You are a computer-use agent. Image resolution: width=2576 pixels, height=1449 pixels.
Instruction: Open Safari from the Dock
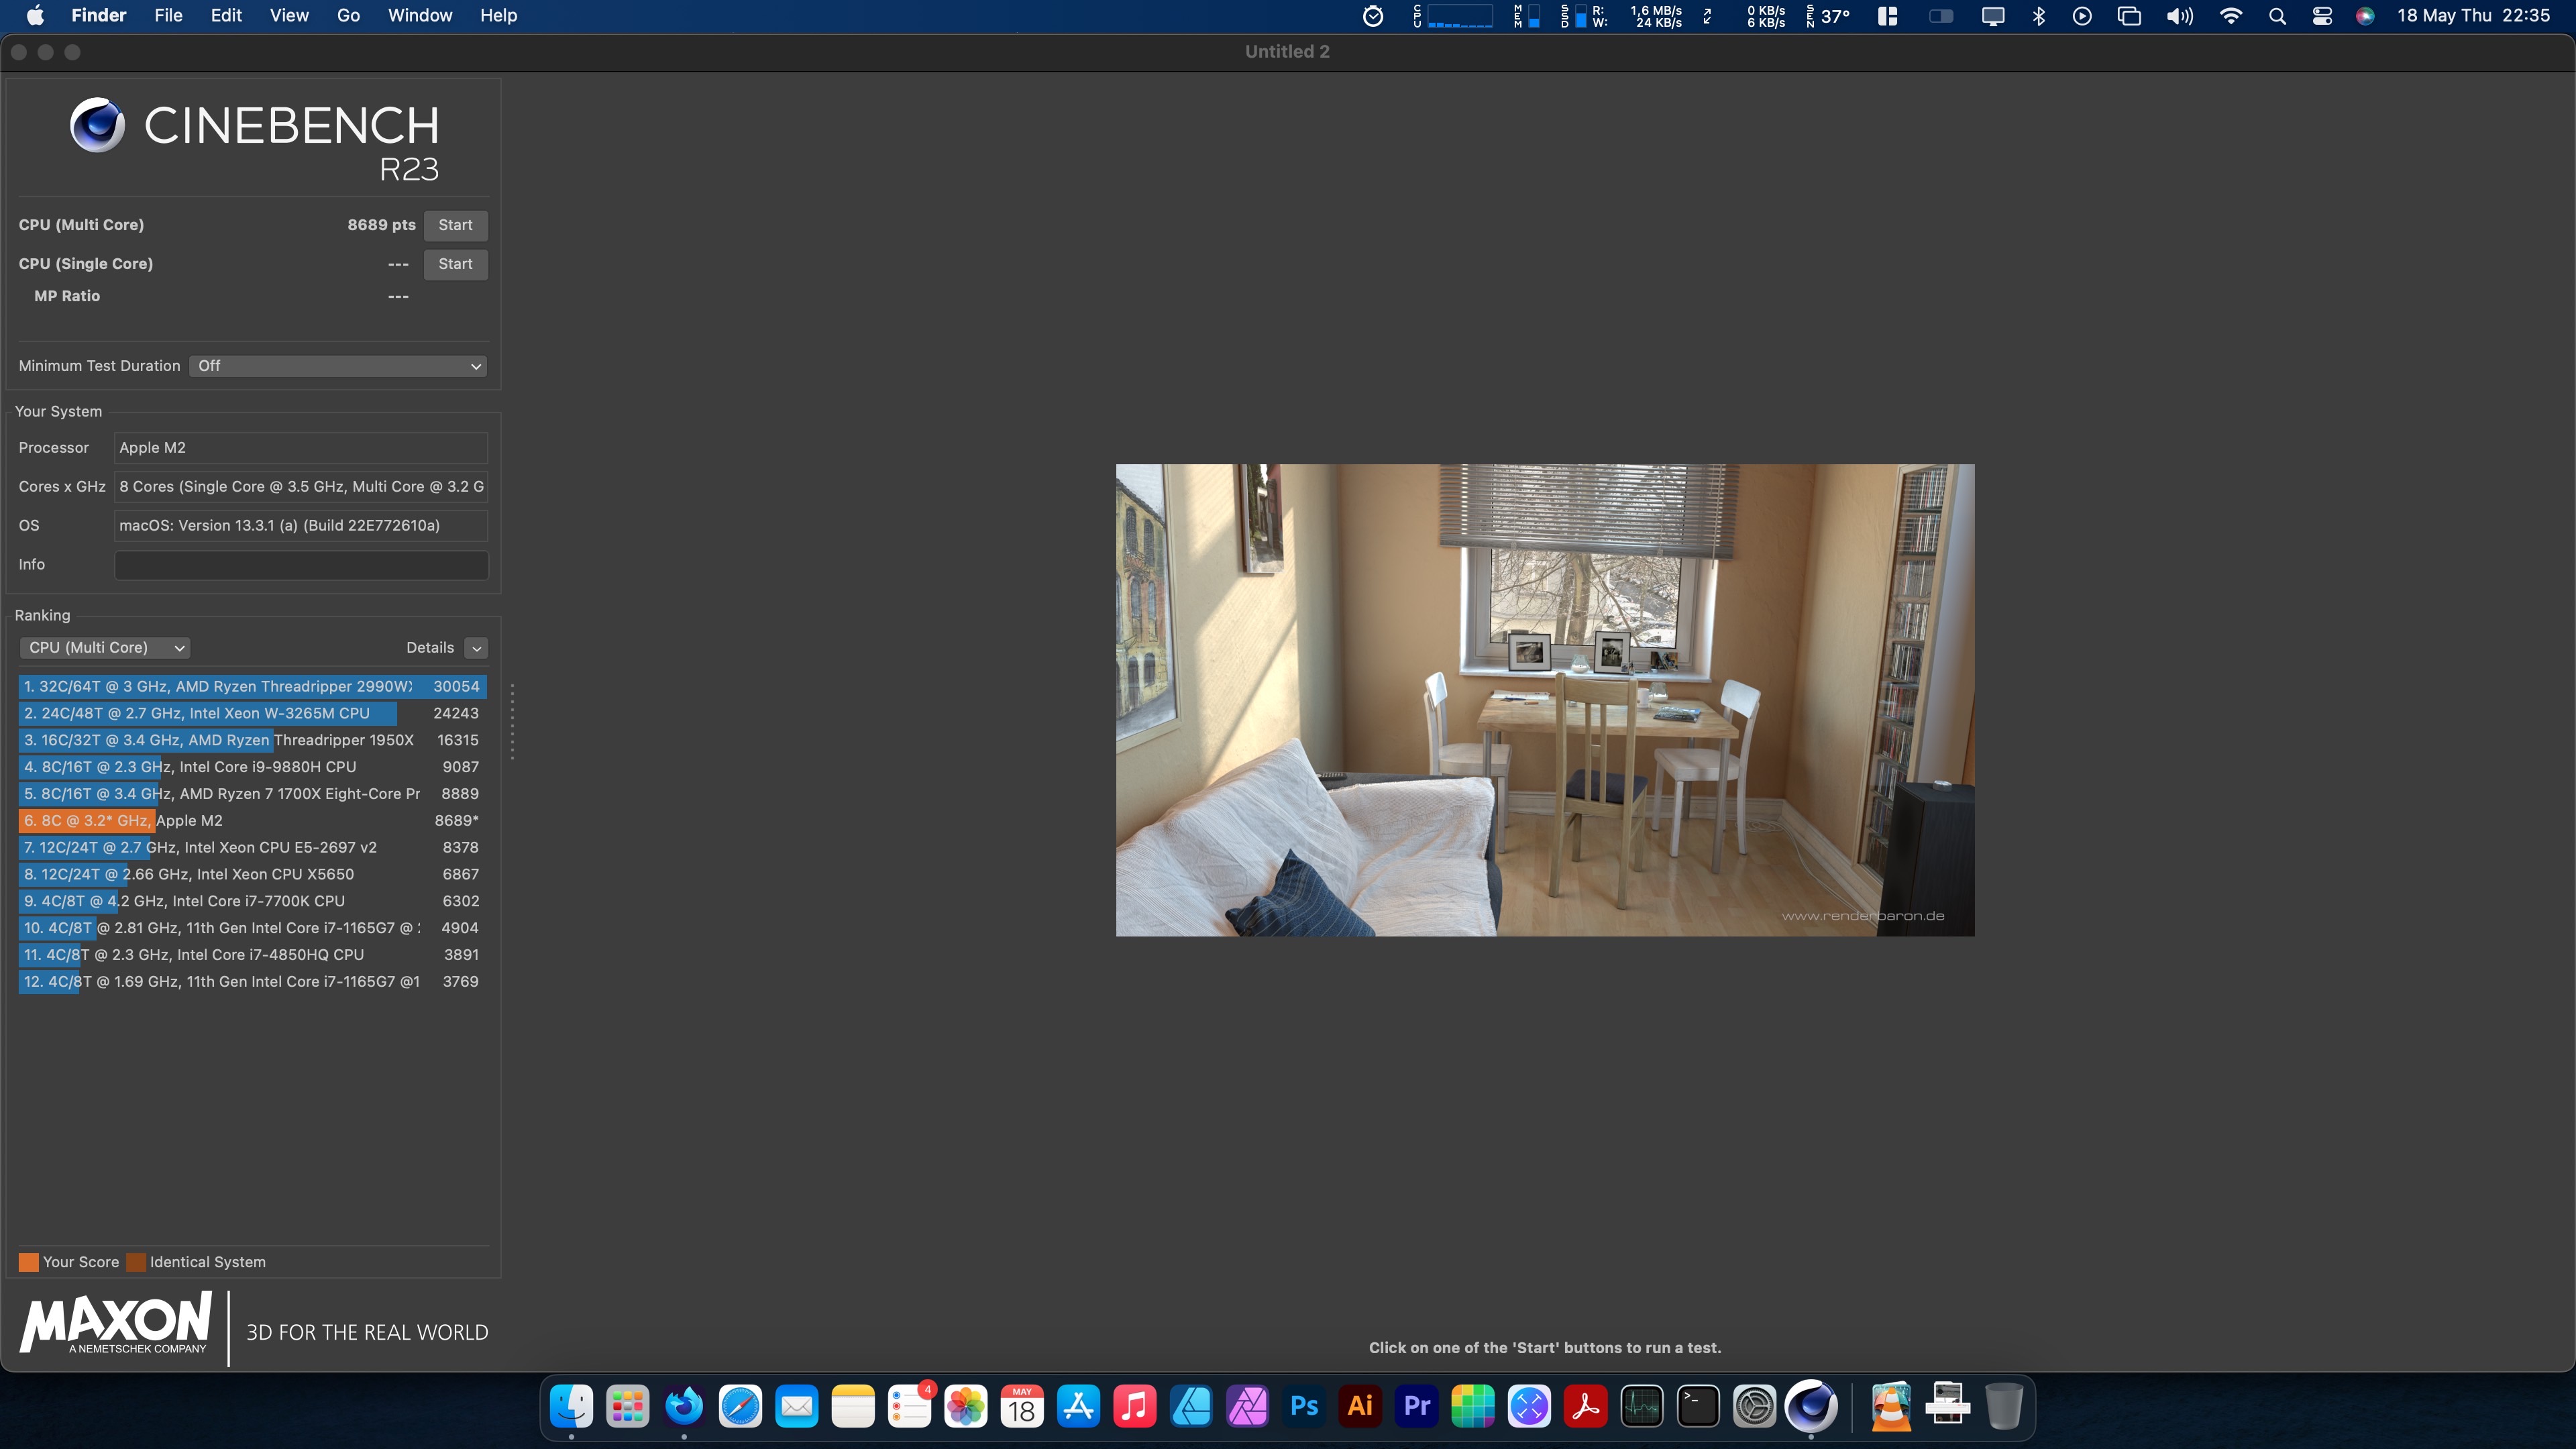(741, 1407)
